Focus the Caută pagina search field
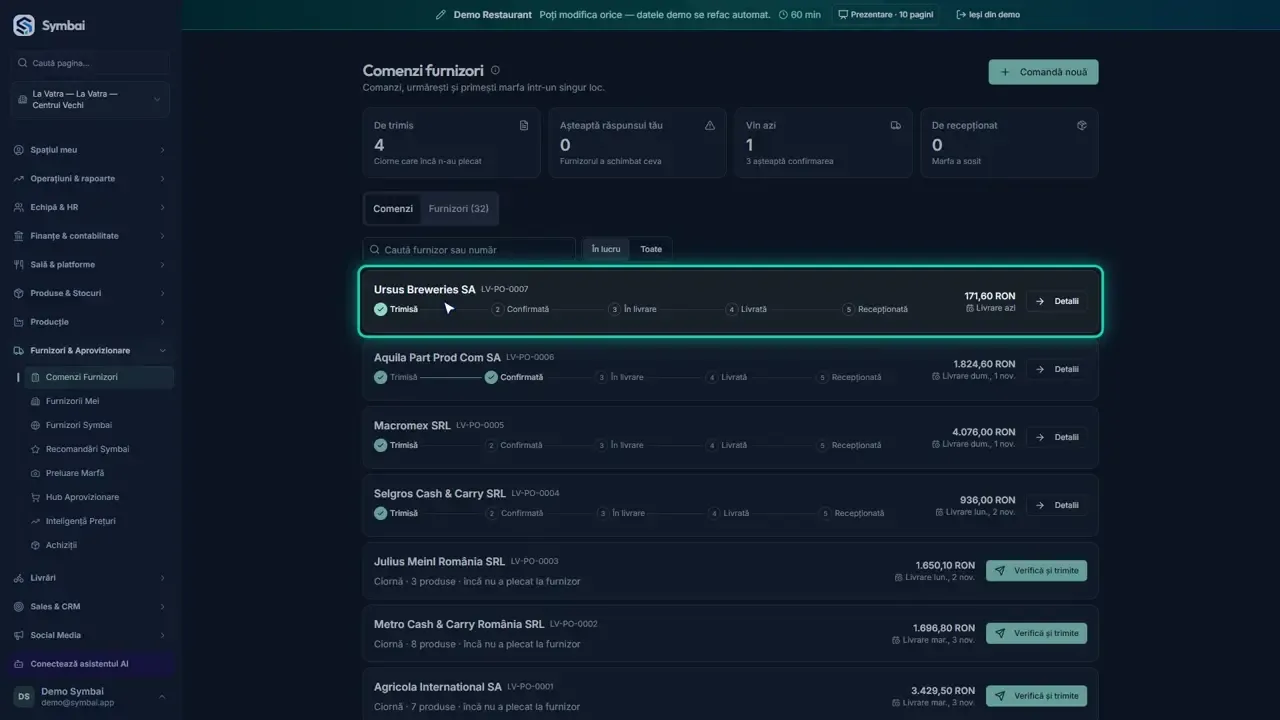 [91, 63]
